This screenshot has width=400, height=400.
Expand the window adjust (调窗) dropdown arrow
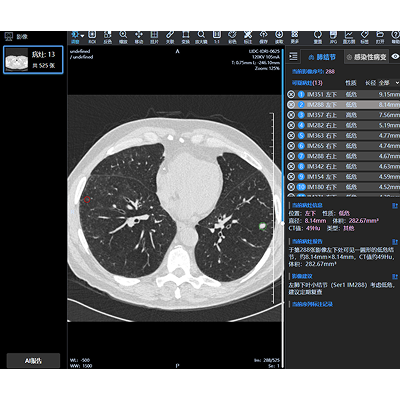[x=82, y=35]
